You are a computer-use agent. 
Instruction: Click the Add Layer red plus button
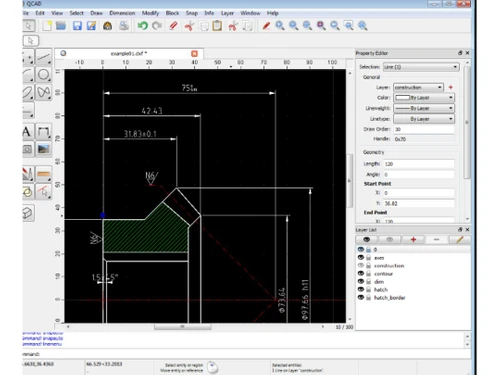coord(413,240)
